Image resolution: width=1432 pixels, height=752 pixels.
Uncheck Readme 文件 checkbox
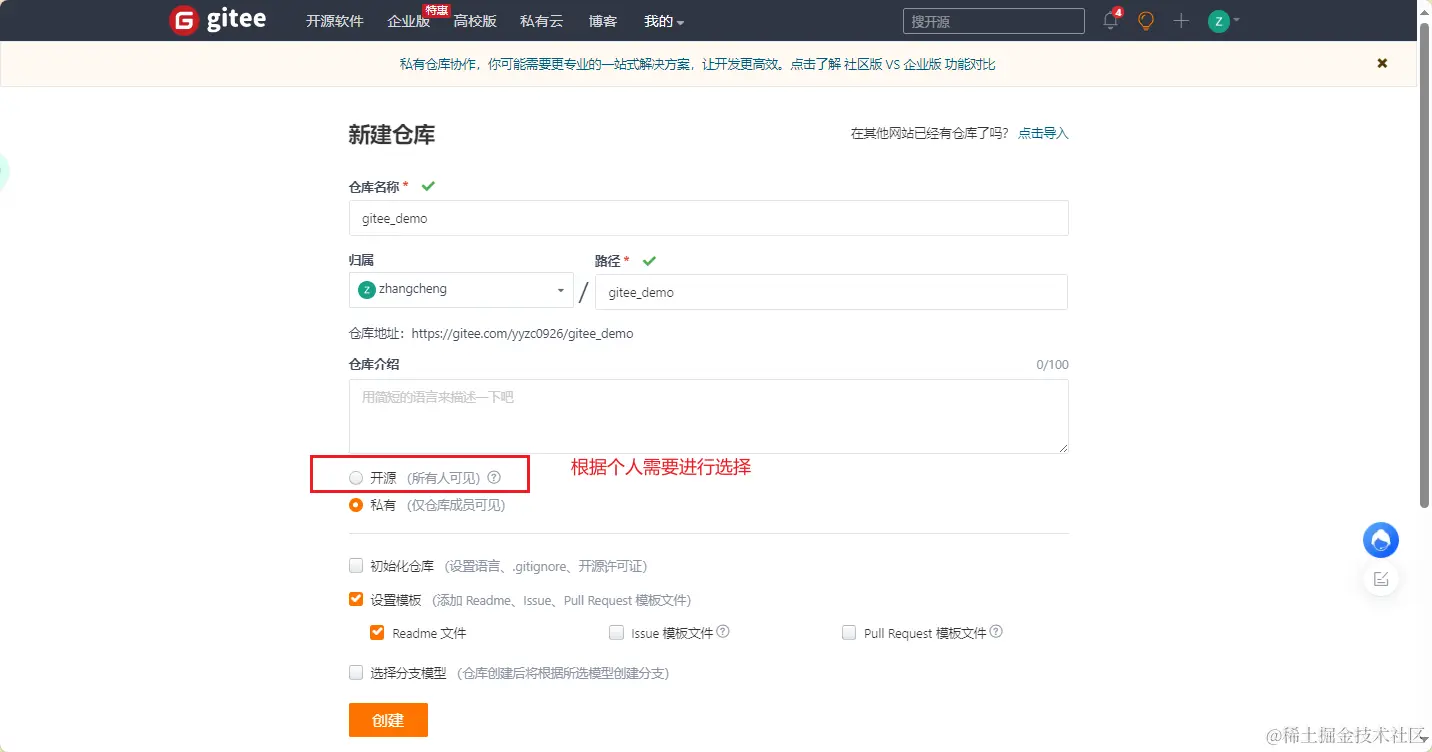[377, 632]
